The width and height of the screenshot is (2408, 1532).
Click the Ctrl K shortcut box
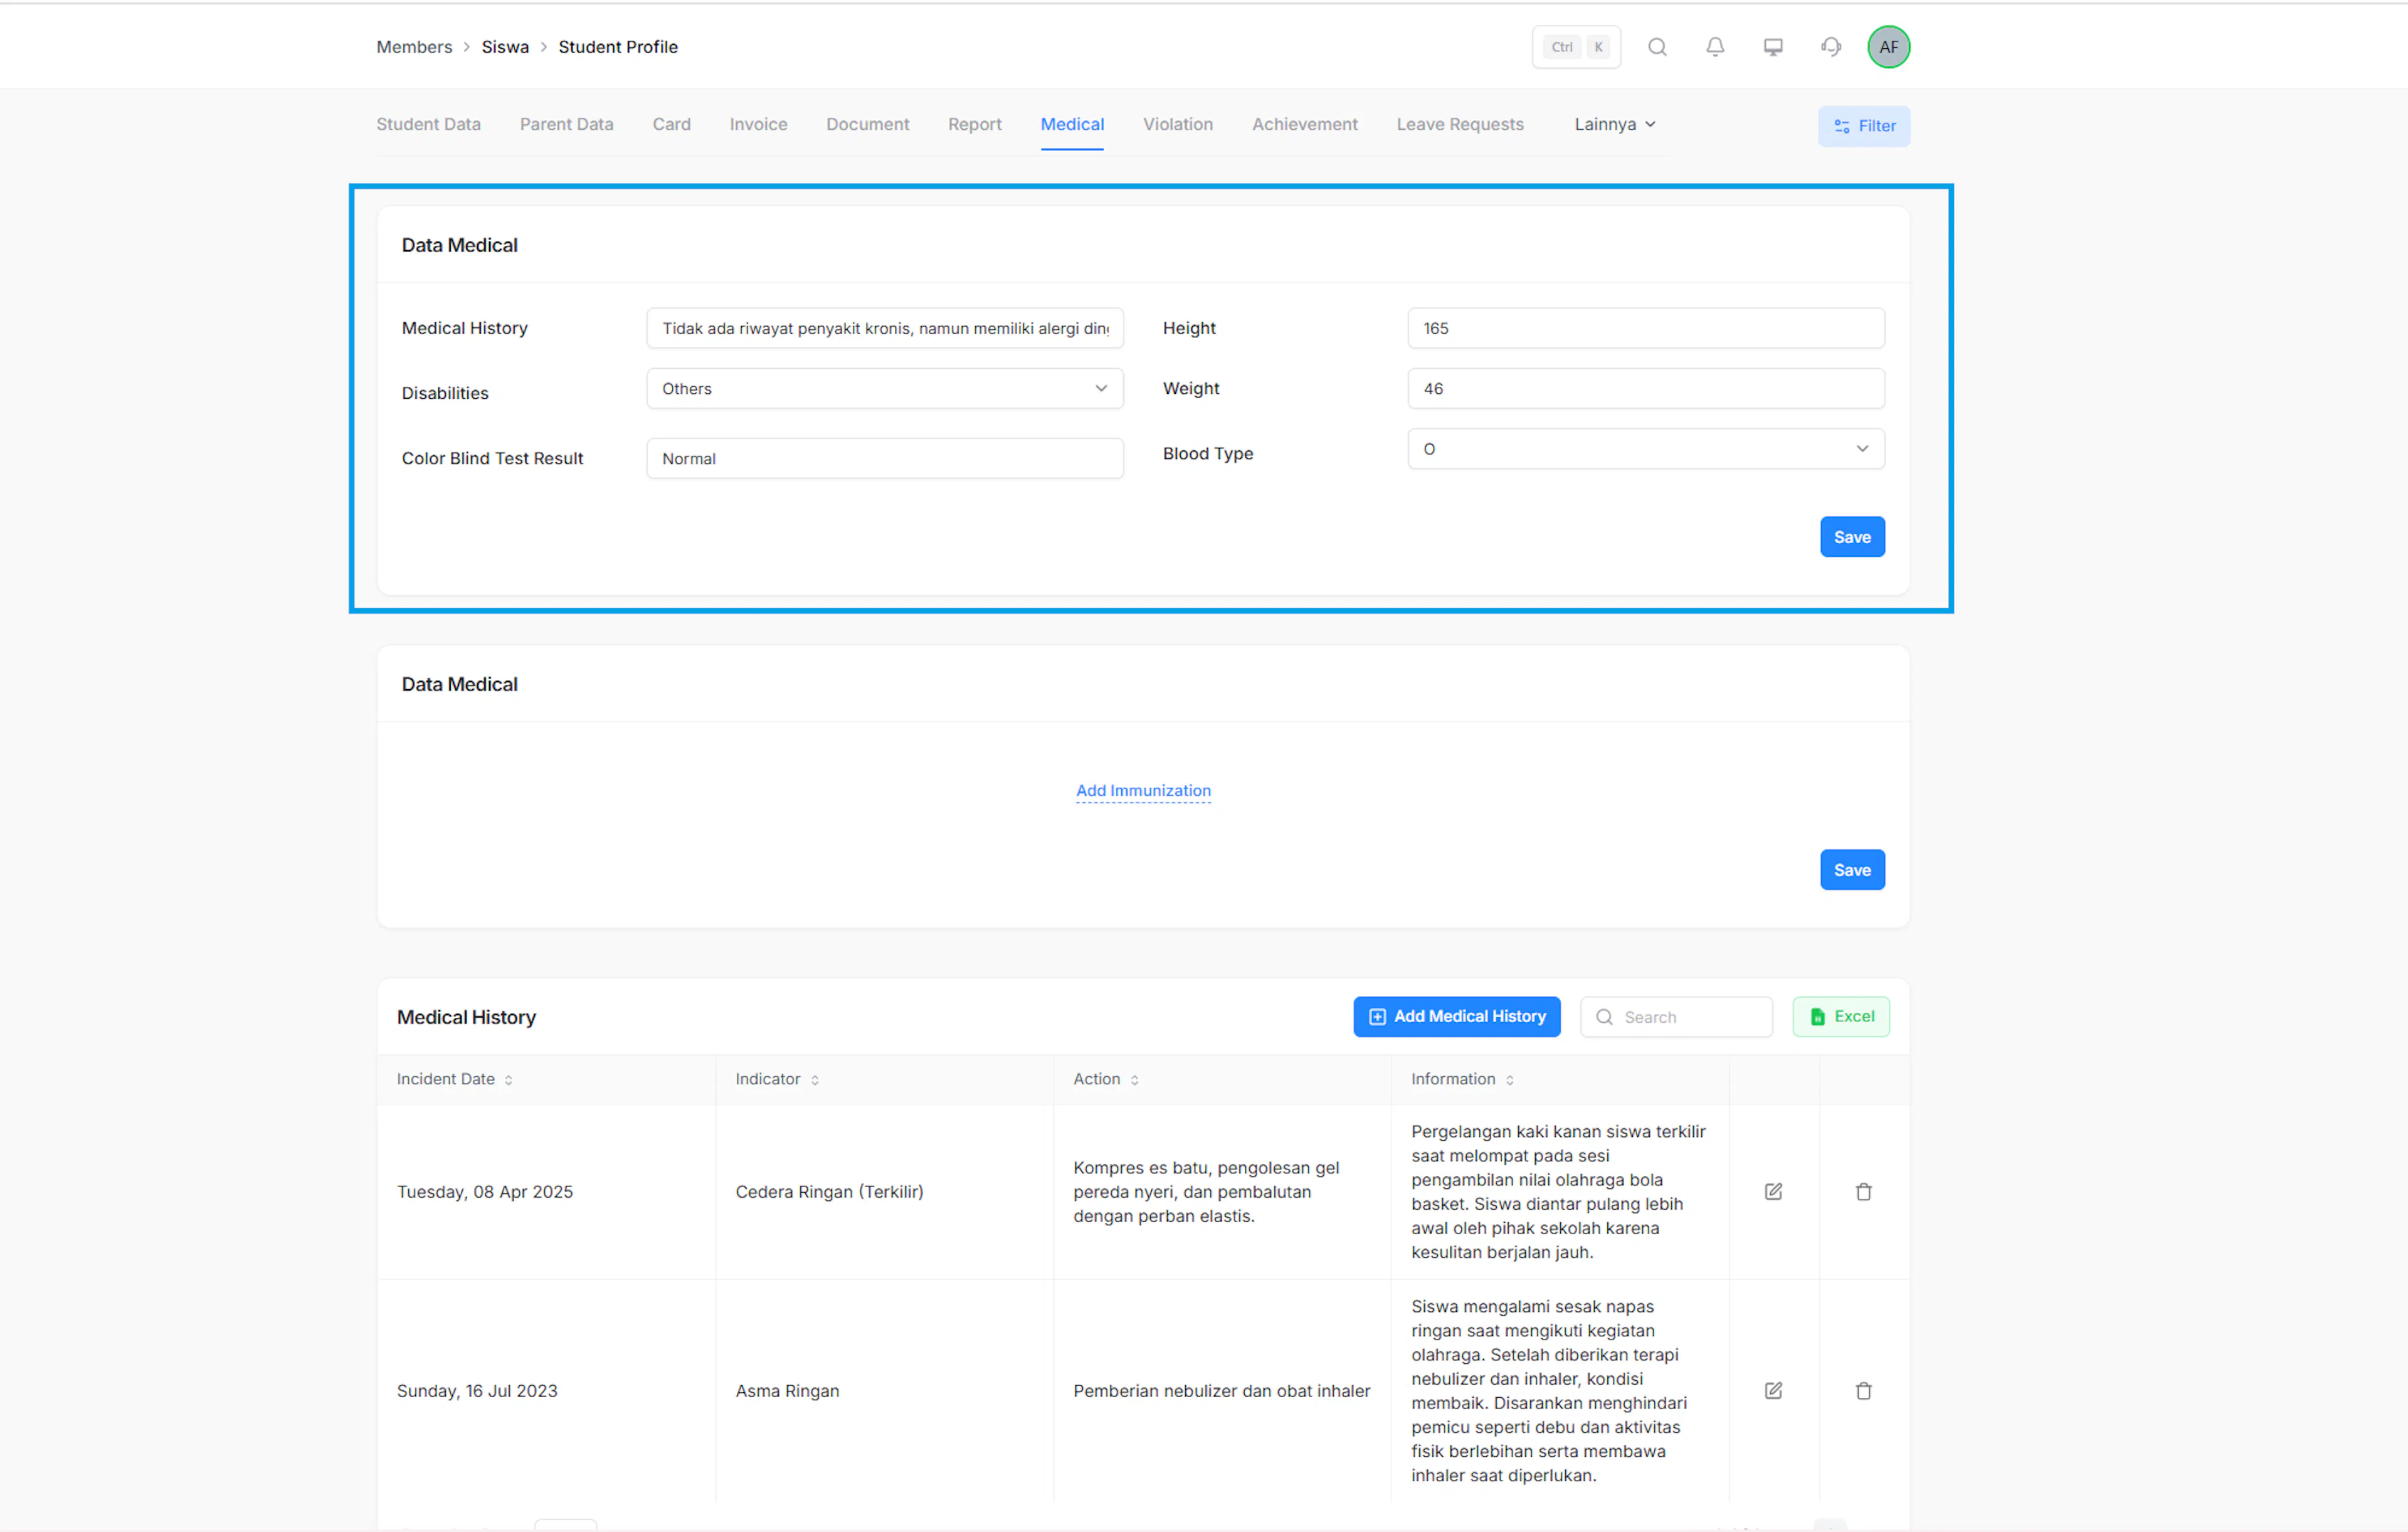pos(1576,47)
